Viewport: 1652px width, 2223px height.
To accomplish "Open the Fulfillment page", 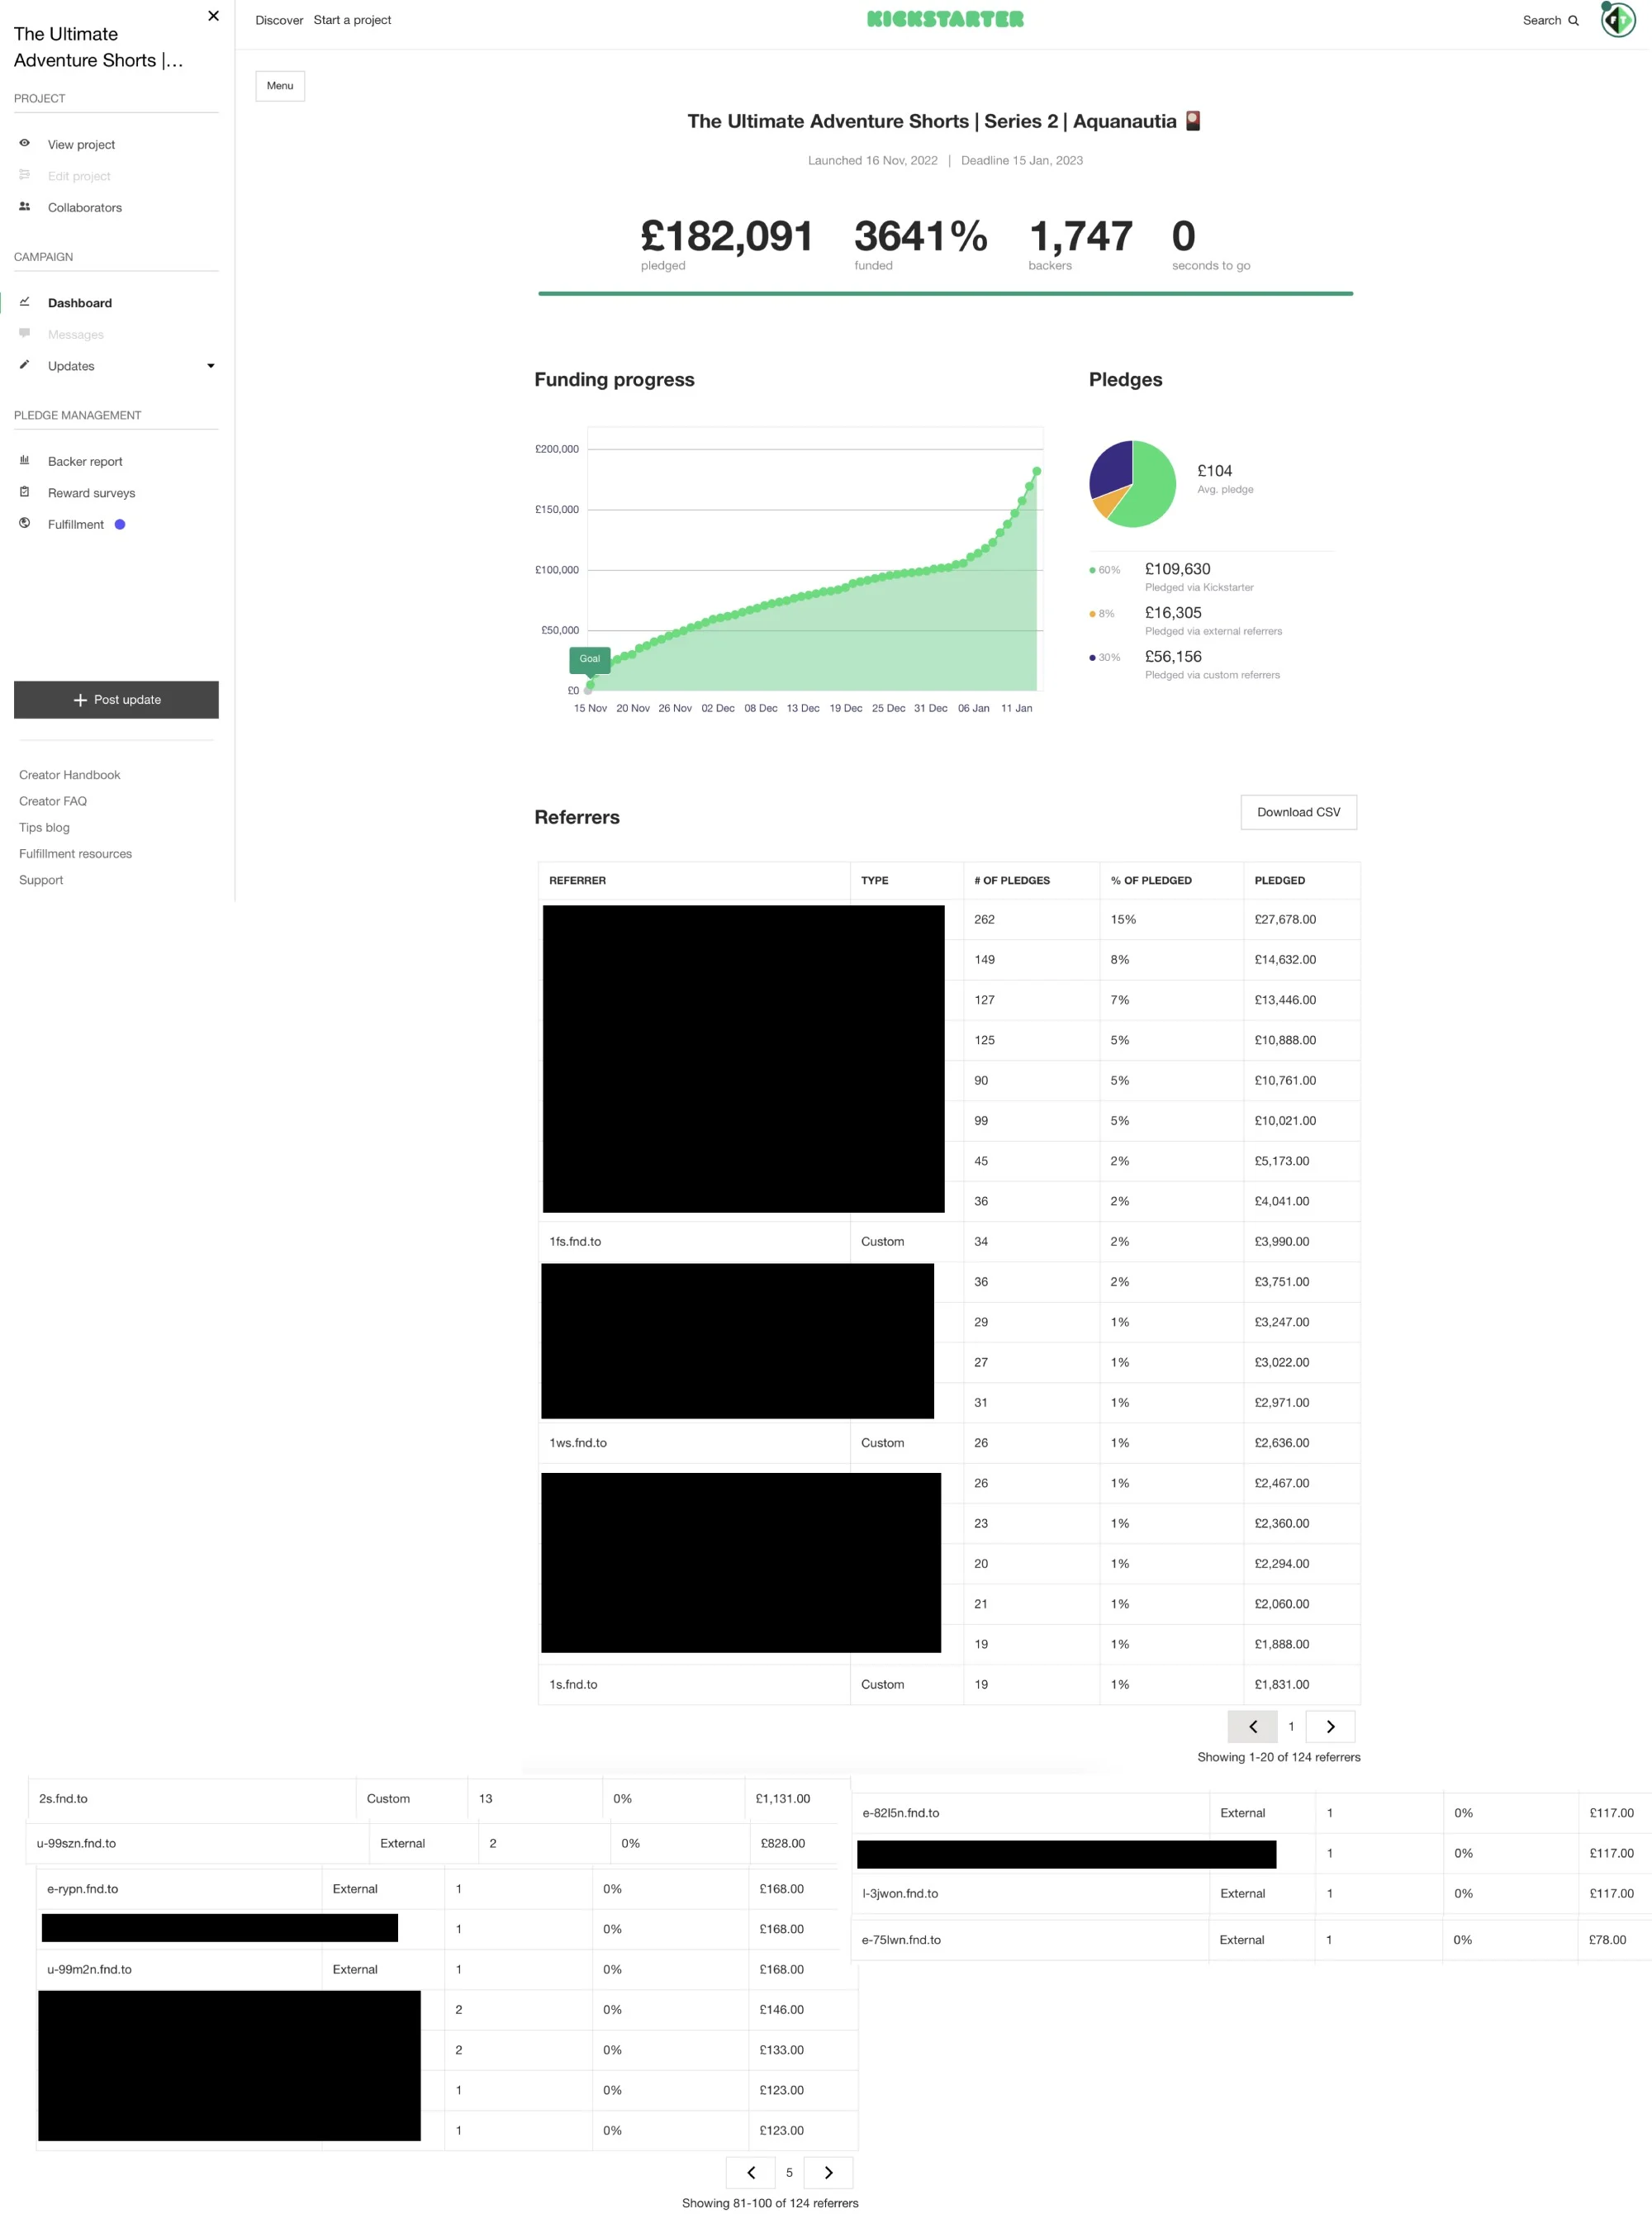I will (x=76, y=524).
